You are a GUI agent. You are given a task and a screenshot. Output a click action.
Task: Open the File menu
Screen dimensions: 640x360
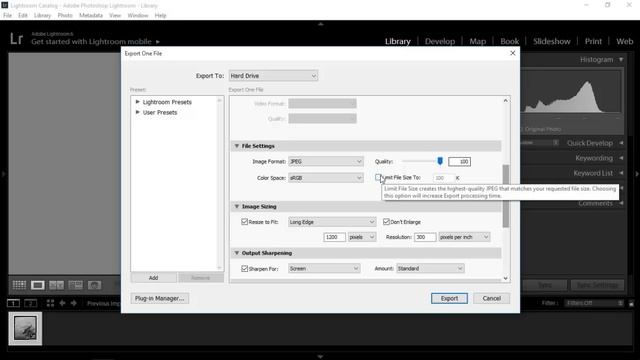point(7,16)
